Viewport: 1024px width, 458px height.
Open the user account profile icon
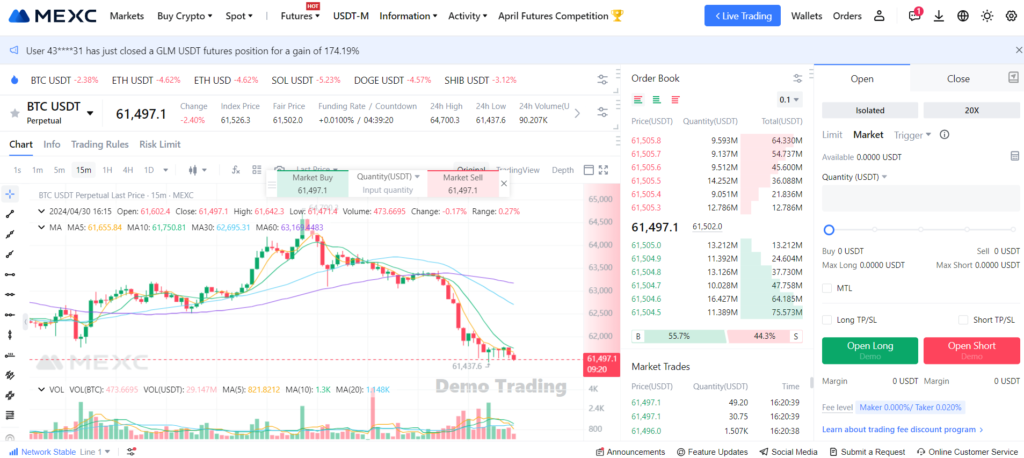pyautogui.click(x=880, y=16)
